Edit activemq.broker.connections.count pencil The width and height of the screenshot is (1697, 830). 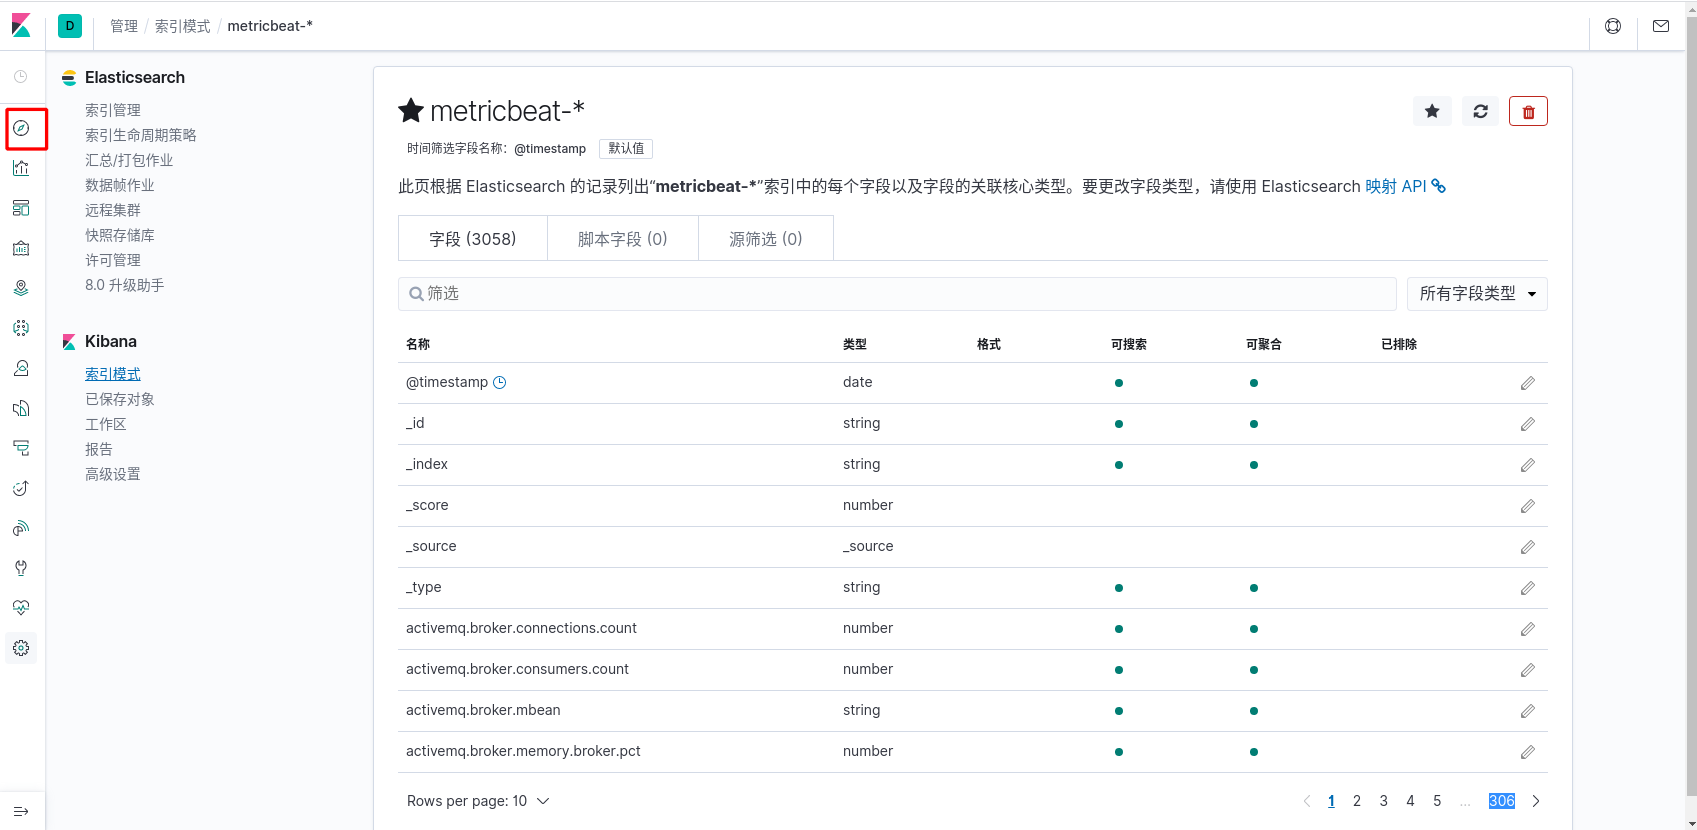pos(1528,629)
